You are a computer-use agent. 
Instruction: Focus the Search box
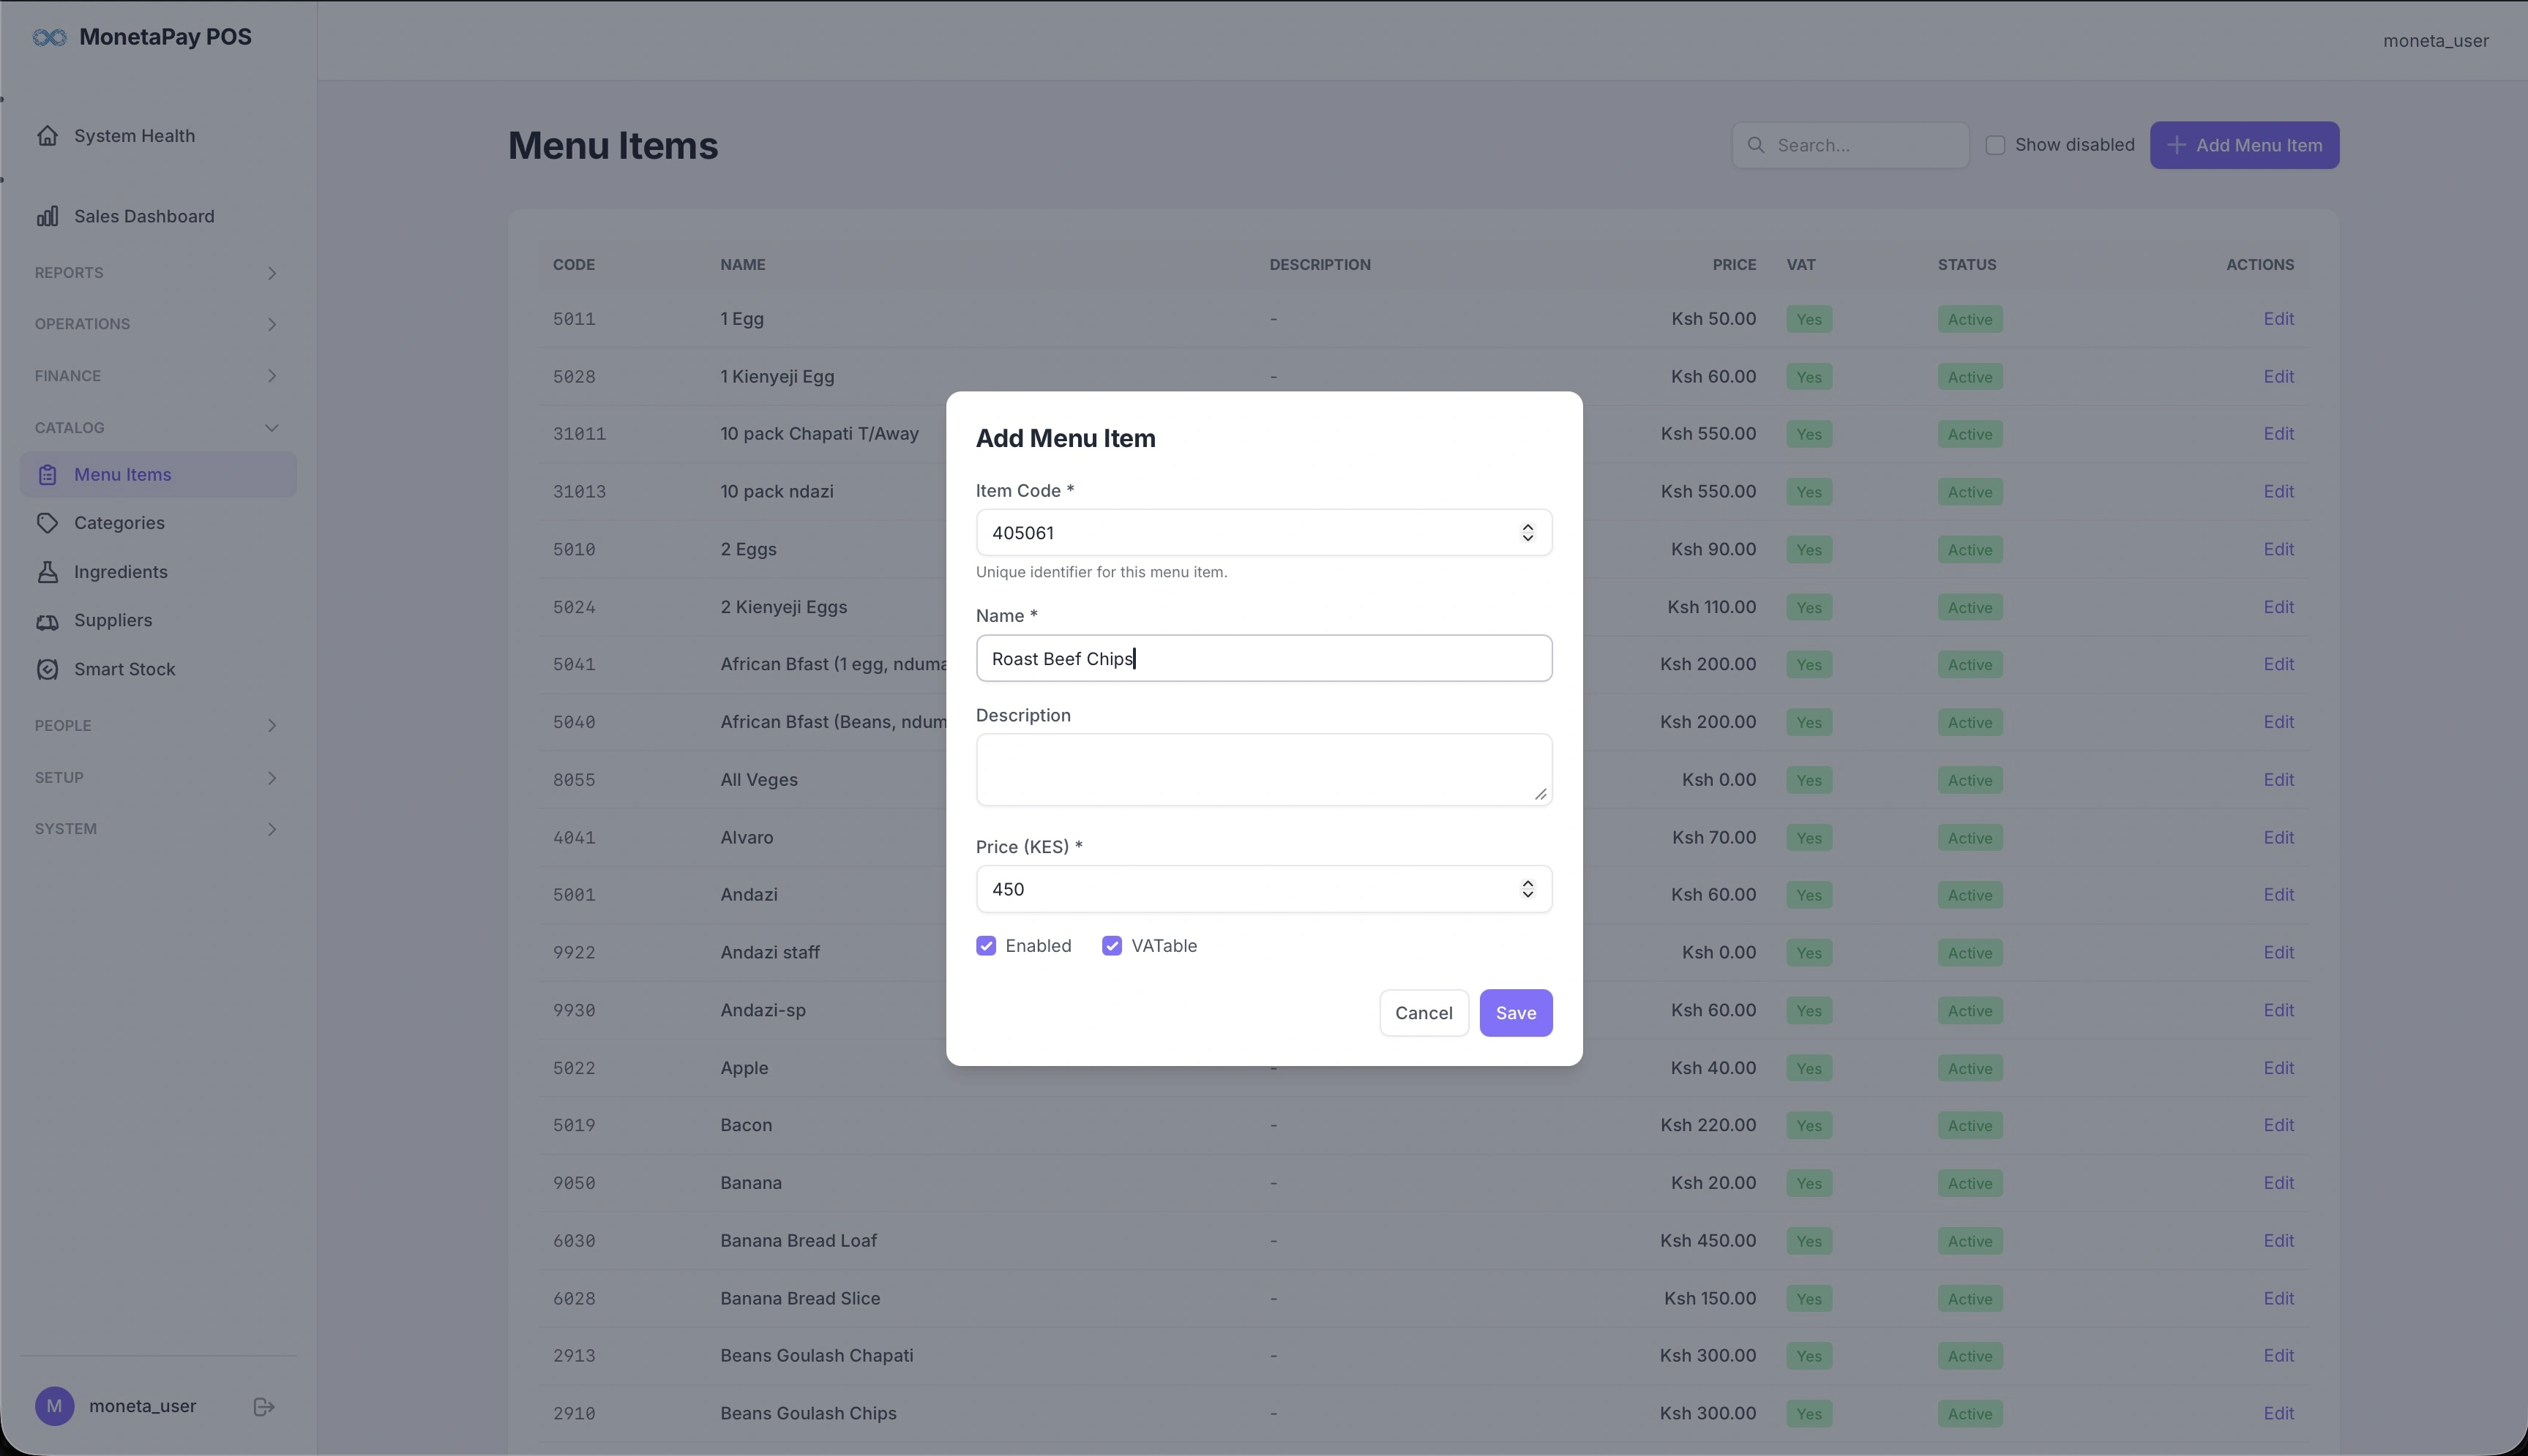coord(1851,145)
